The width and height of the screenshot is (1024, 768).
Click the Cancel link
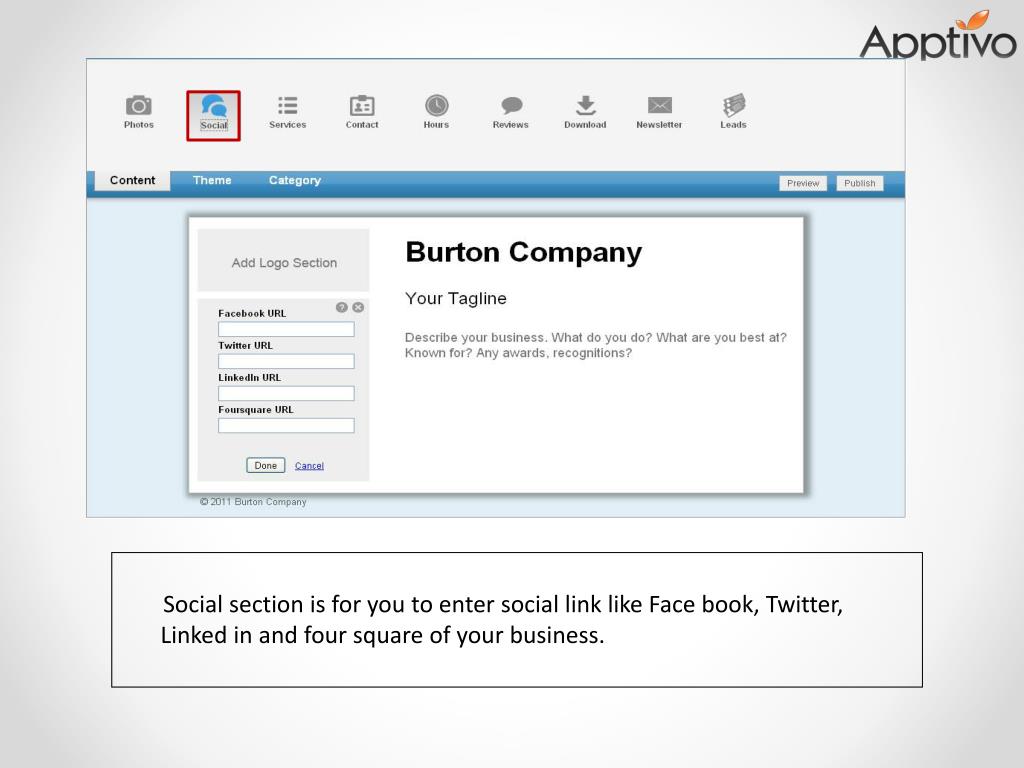click(x=309, y=466)
